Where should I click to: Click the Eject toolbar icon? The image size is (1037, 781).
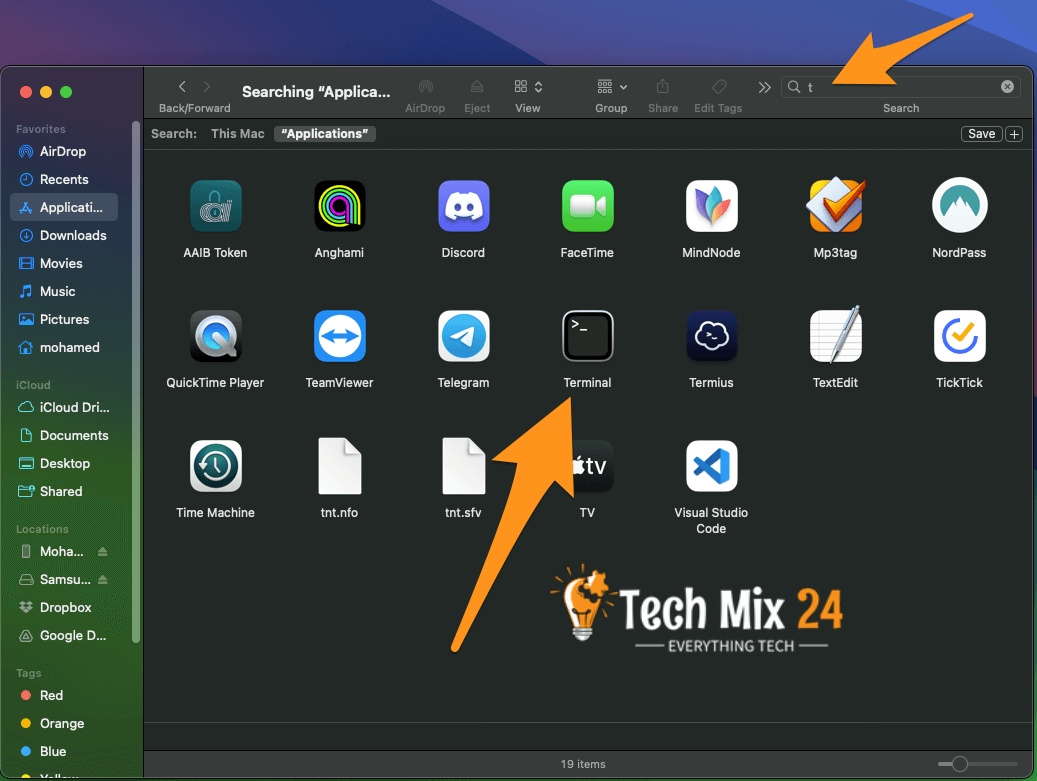477,87
